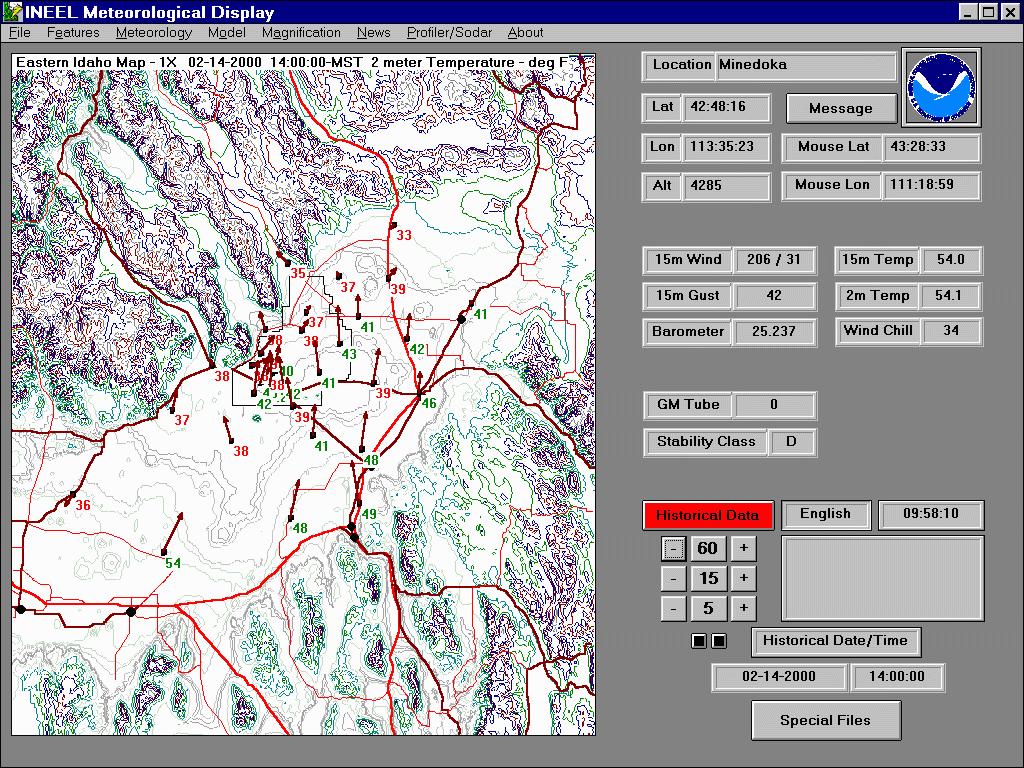Click the clock reading 09:58:10
The image size is (1024, 768).
point(931,514)
